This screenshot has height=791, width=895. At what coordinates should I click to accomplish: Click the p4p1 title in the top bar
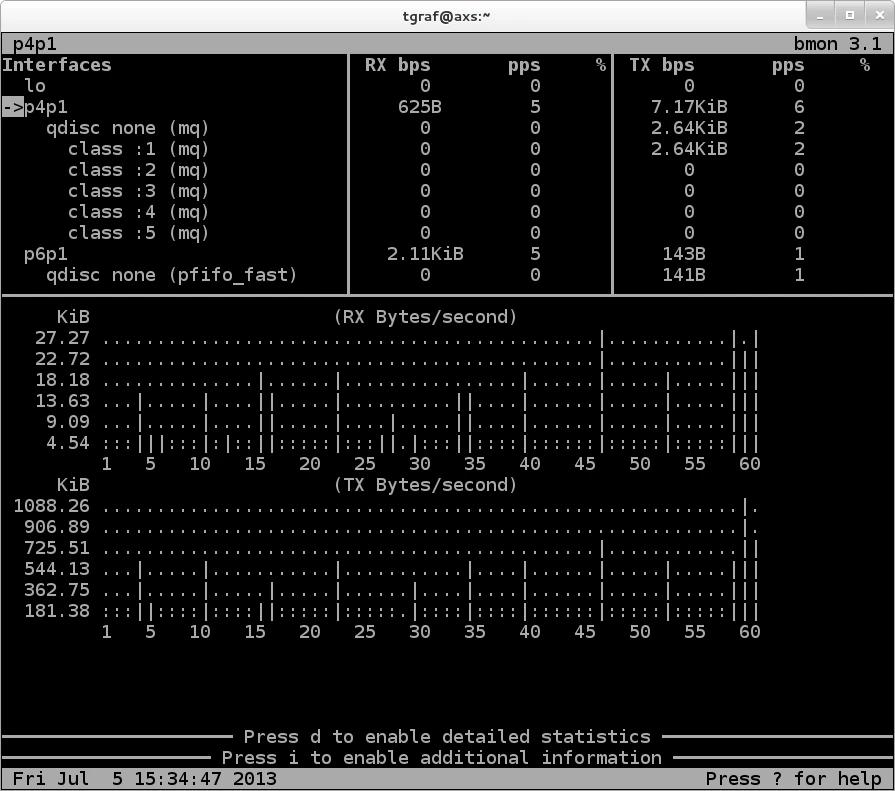[x=35, y=45]
